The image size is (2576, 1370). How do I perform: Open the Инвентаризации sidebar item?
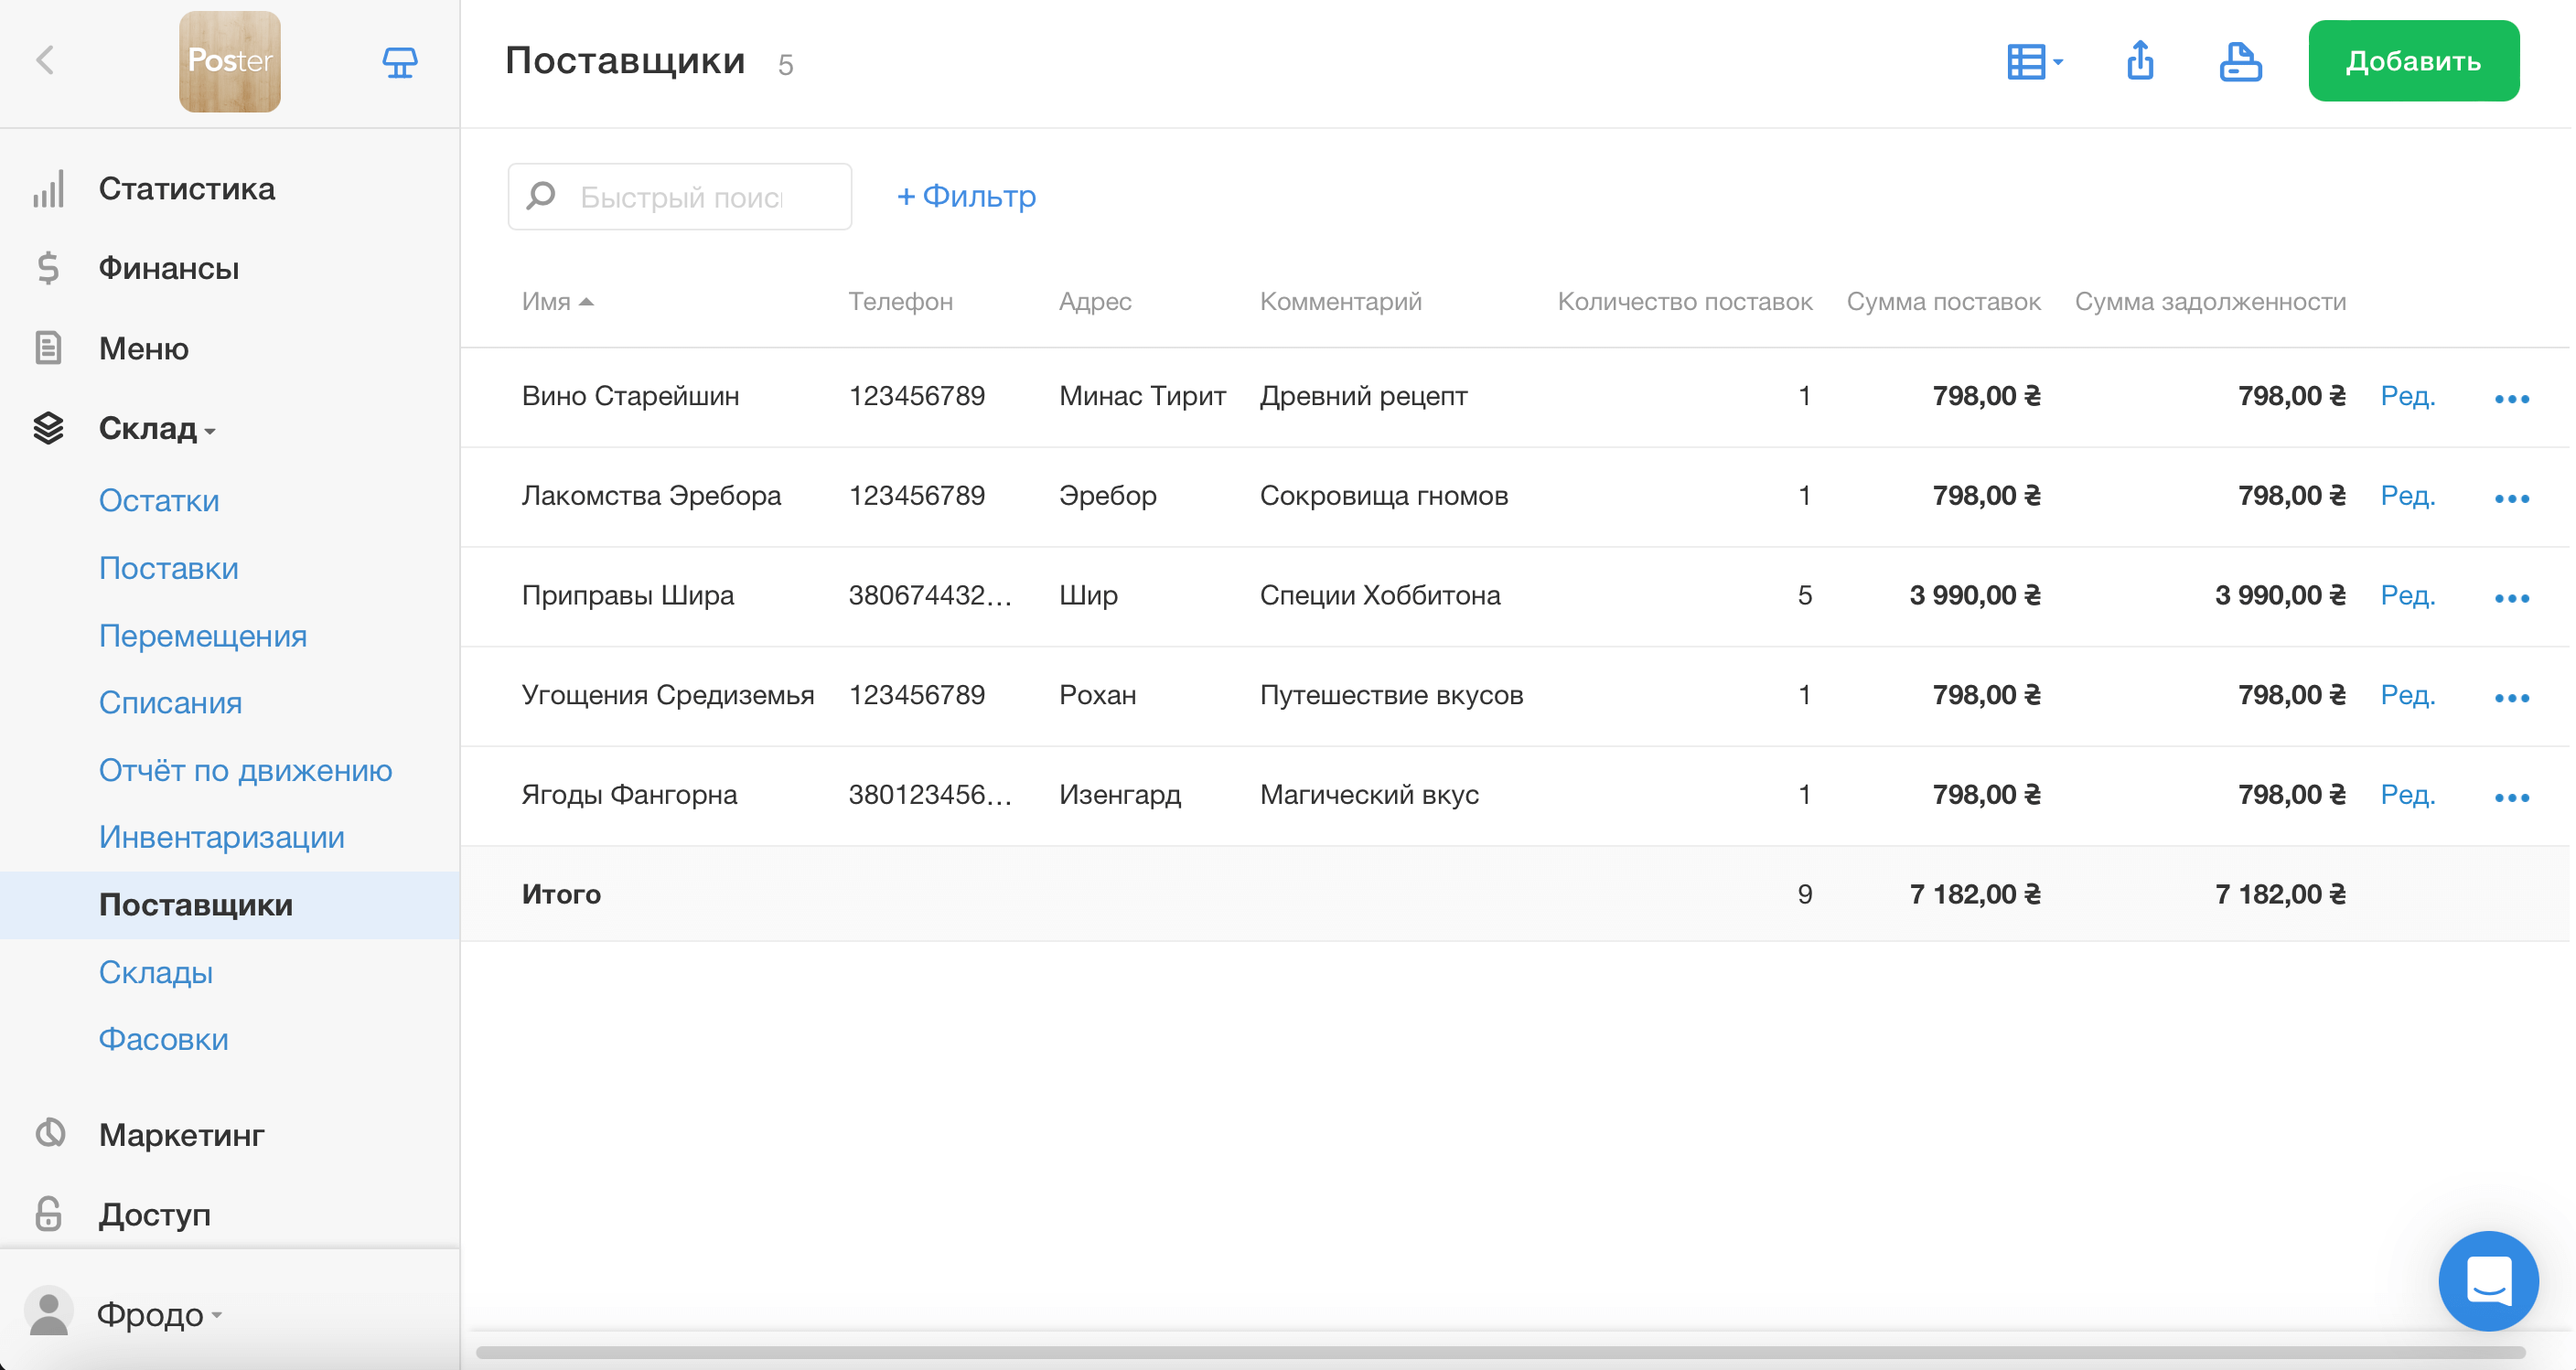pyautogui.click(x=221, y=837)
